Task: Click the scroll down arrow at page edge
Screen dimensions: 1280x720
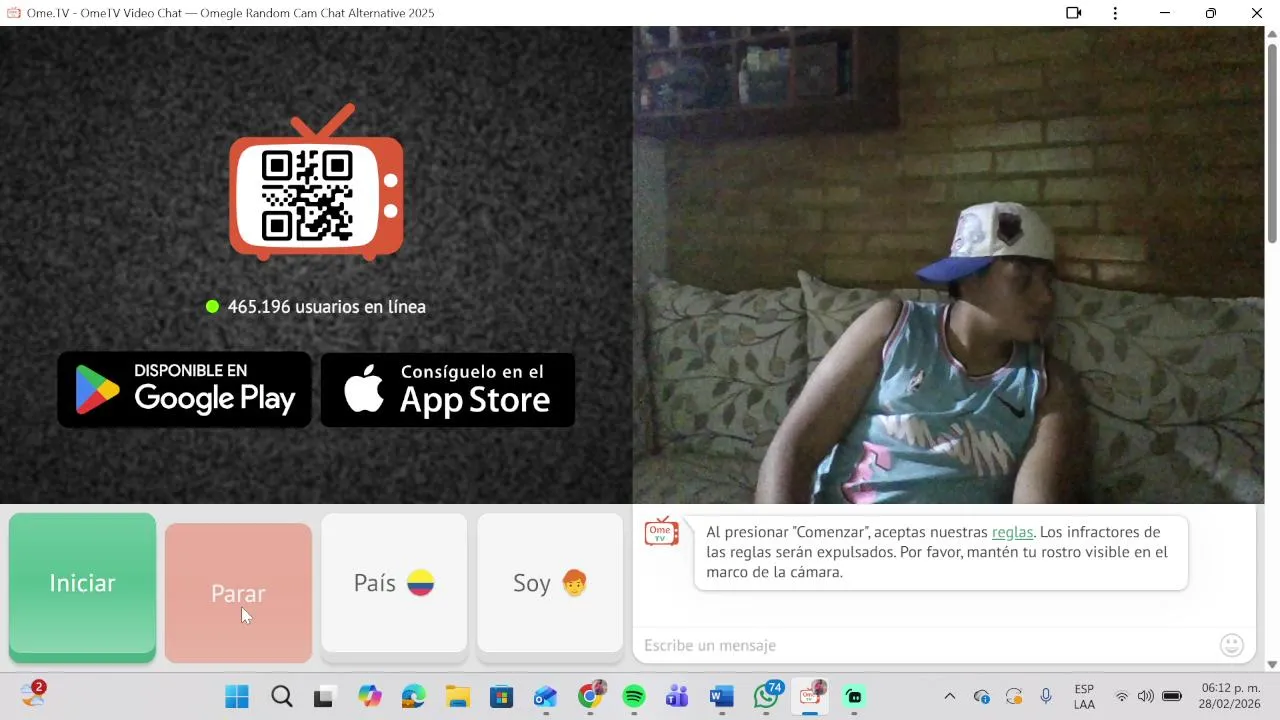Action: [x=1272, y=664]
